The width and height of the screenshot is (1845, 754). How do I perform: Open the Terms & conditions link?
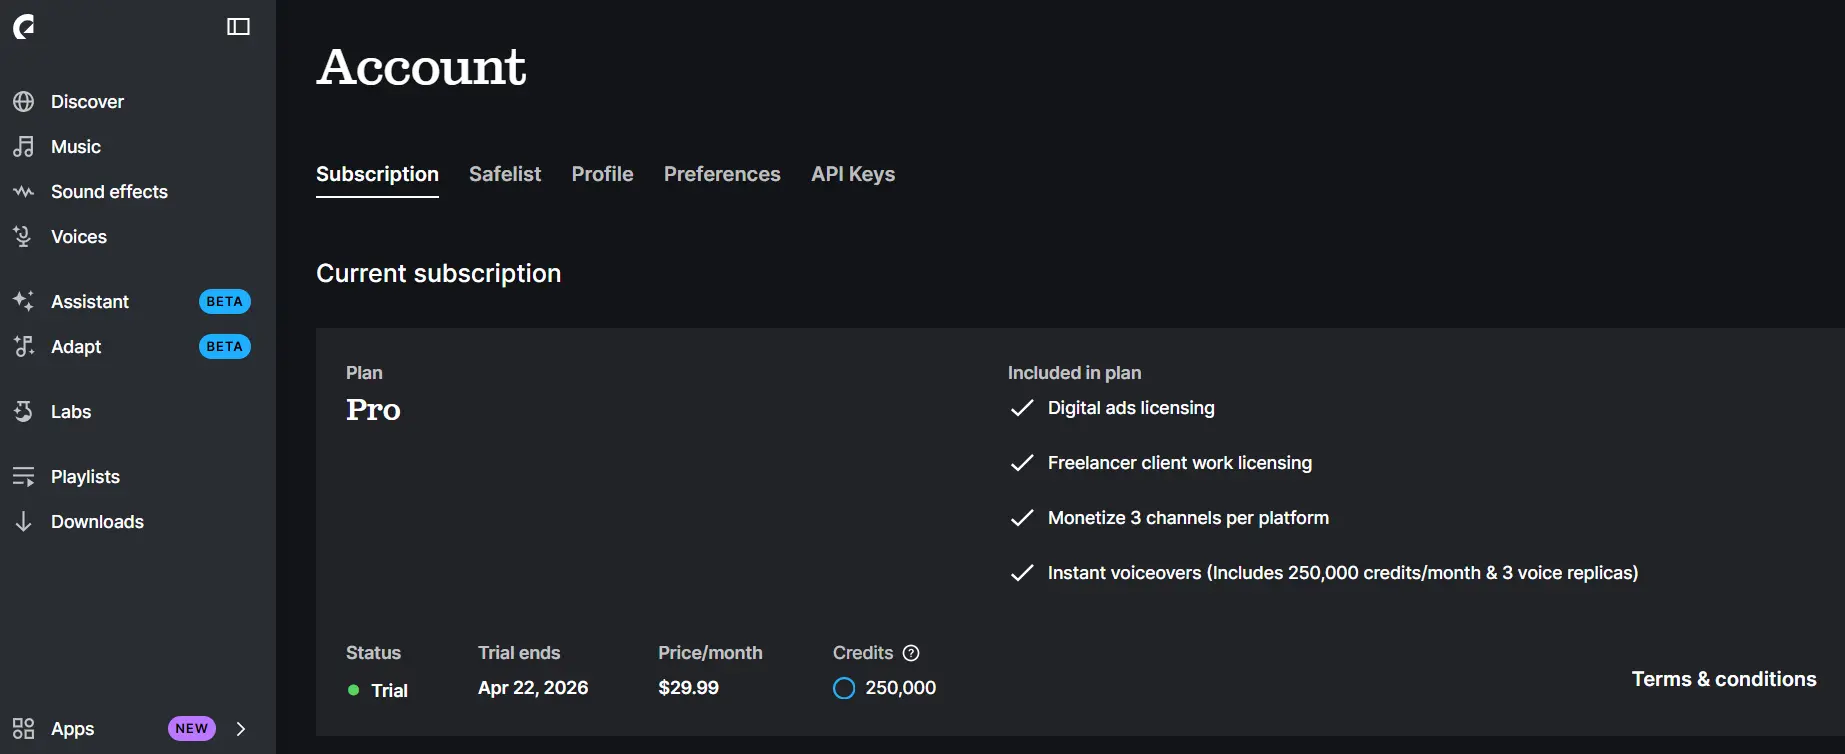[1724, 679]
